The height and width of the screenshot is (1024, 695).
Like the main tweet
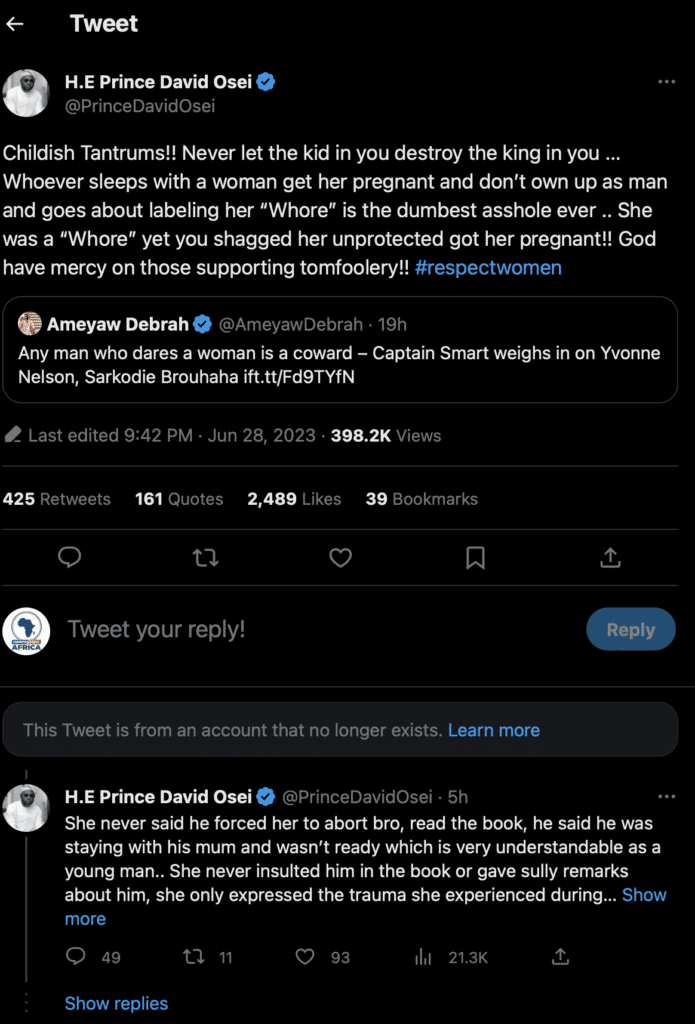[340, 557]
